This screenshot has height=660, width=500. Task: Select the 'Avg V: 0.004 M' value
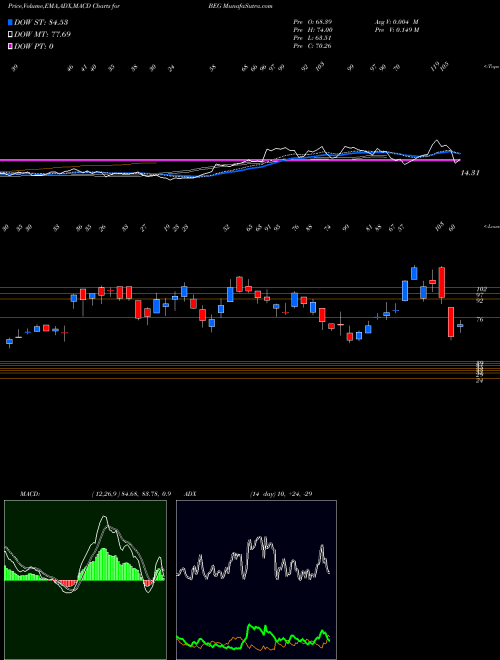[x=396, y=22]
